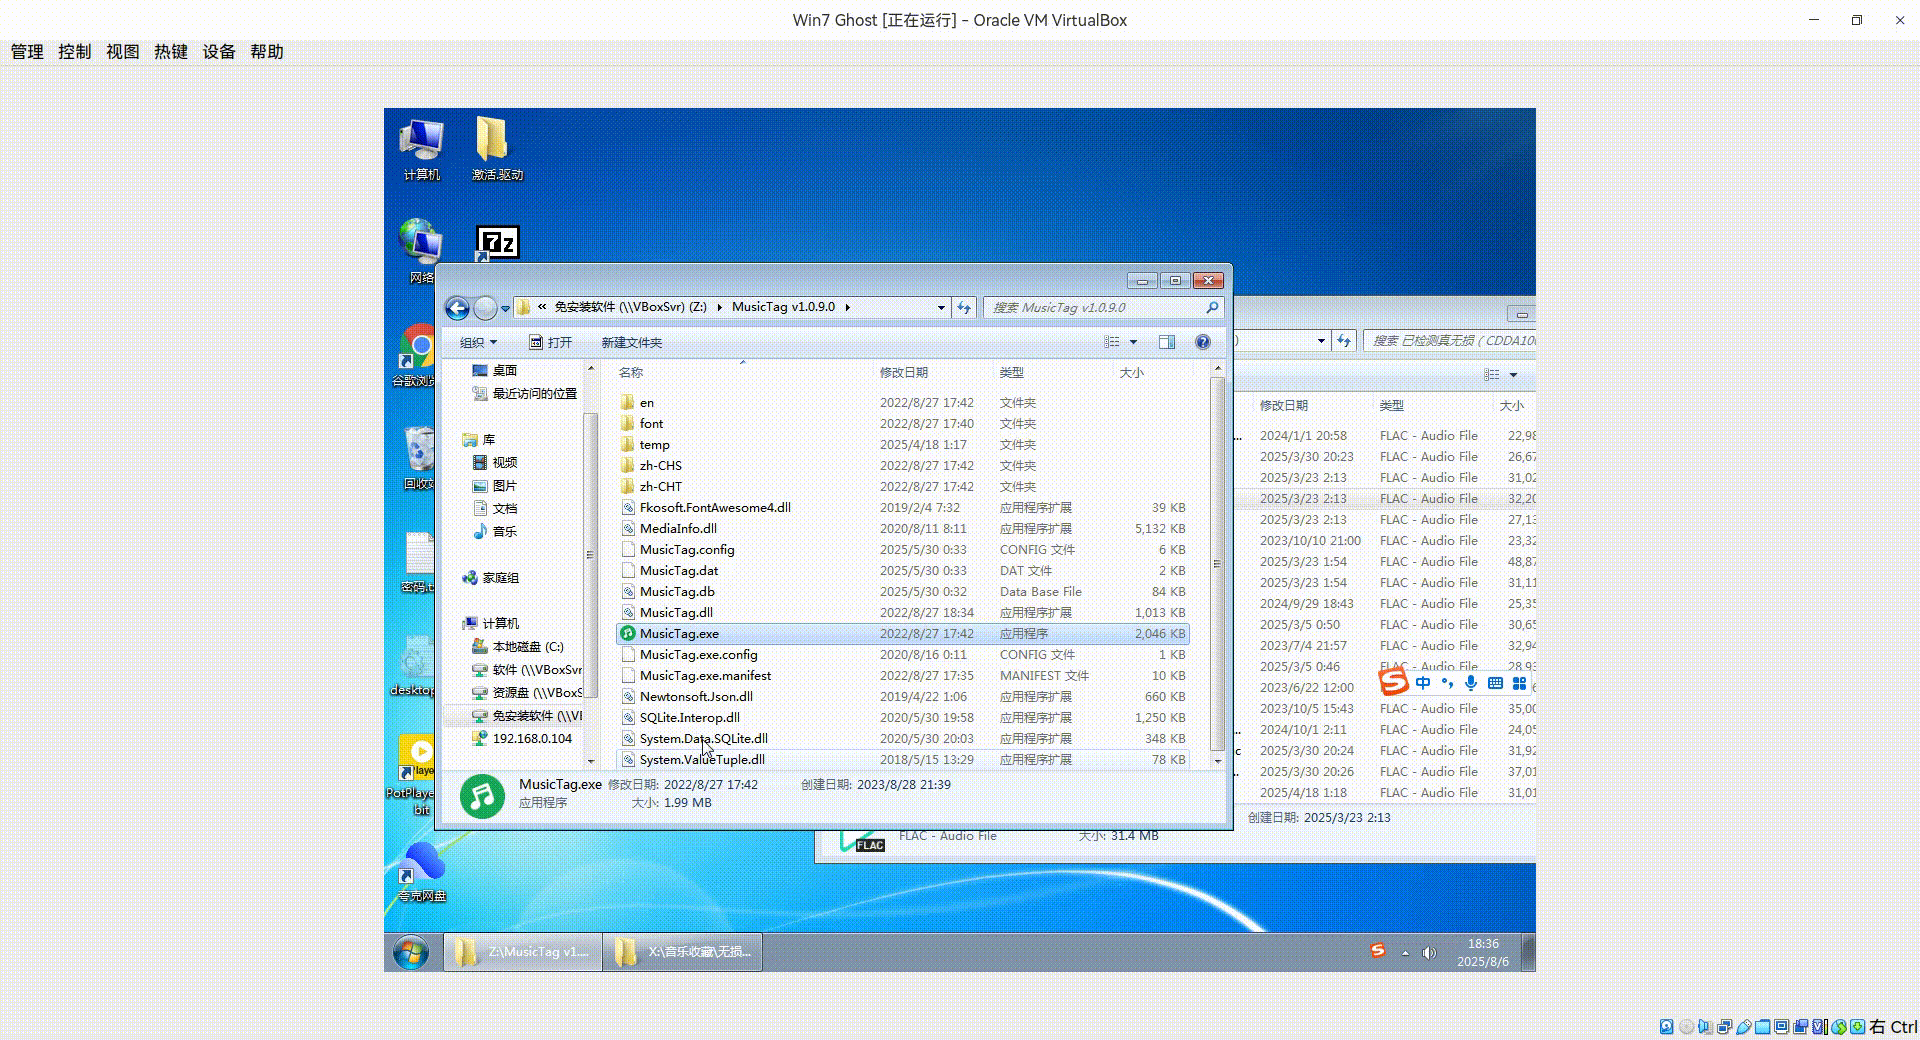Click the 打开 toolbar button
This screenshot has width=1920, height=1040.
[551, 342]
